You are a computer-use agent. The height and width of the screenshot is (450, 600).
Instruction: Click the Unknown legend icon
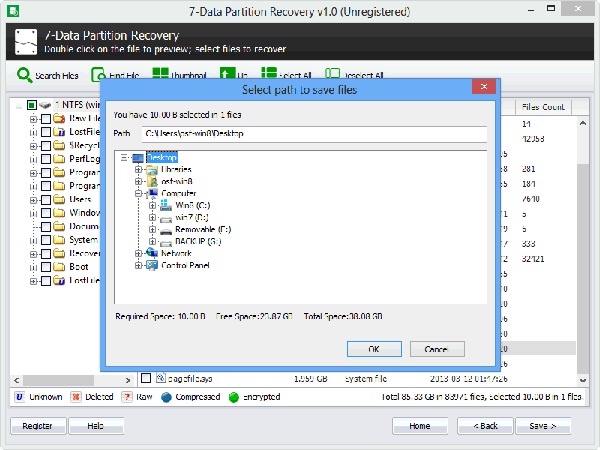[x=19, y=397]
